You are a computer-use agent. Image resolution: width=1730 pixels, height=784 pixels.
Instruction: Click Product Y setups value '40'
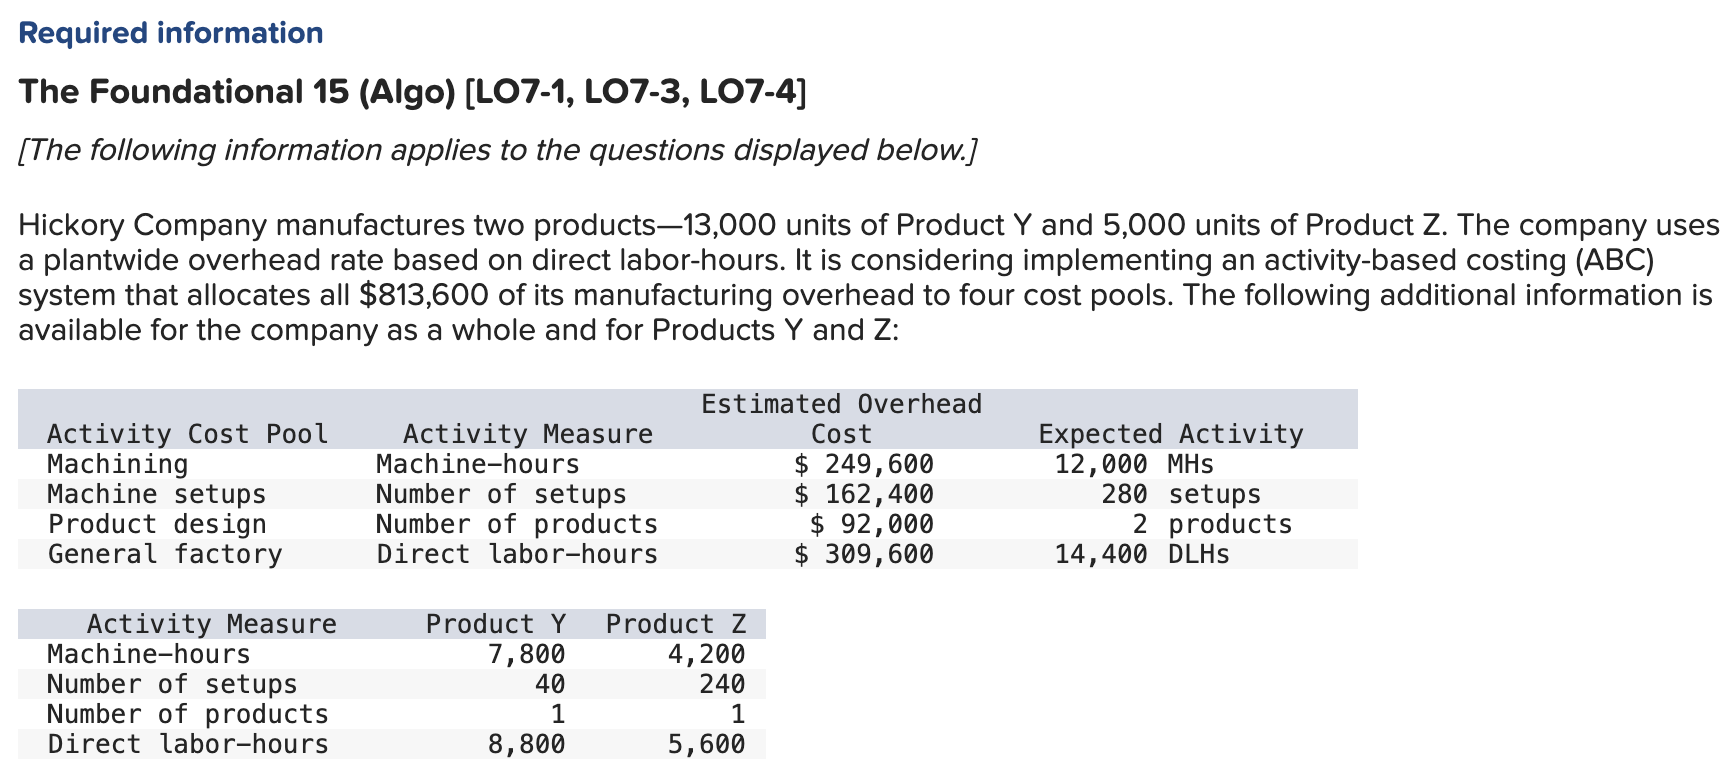[550, 684]
